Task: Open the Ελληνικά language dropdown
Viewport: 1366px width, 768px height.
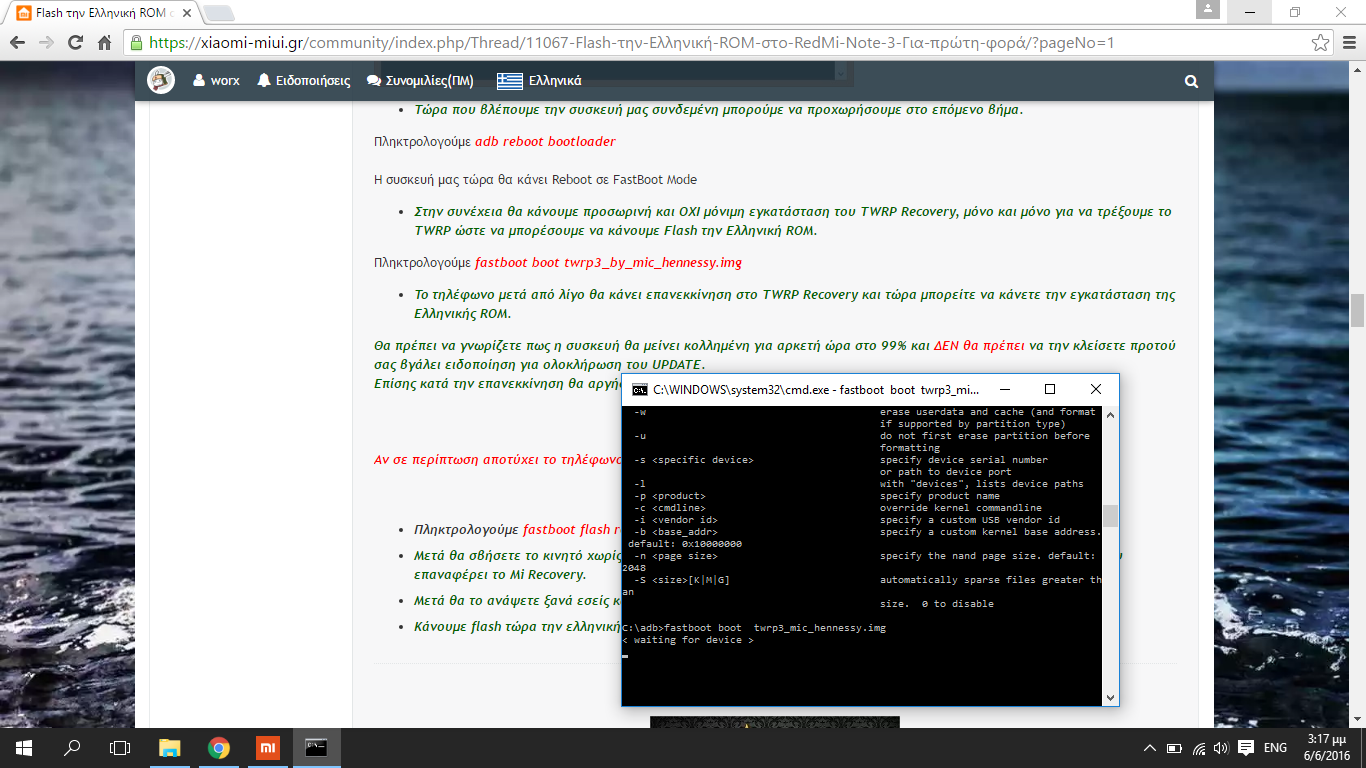Action: coord(540,81)
